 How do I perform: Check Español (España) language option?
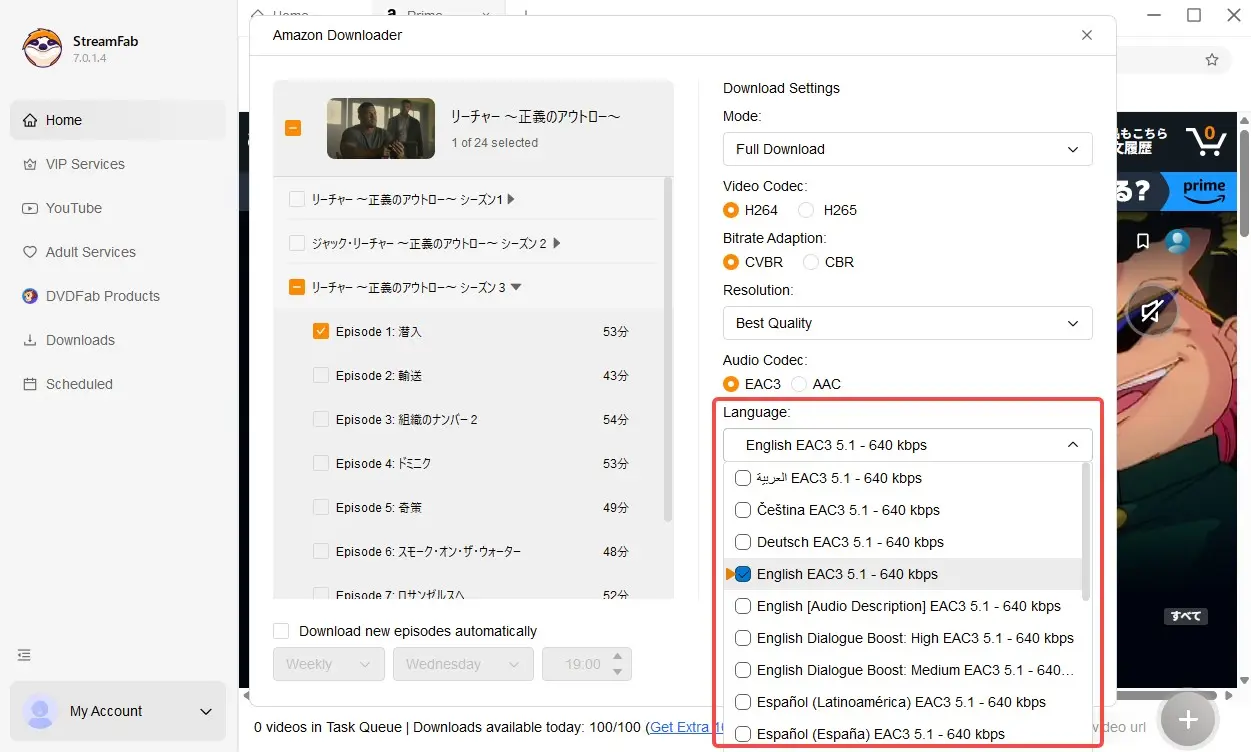pos(743,734)
